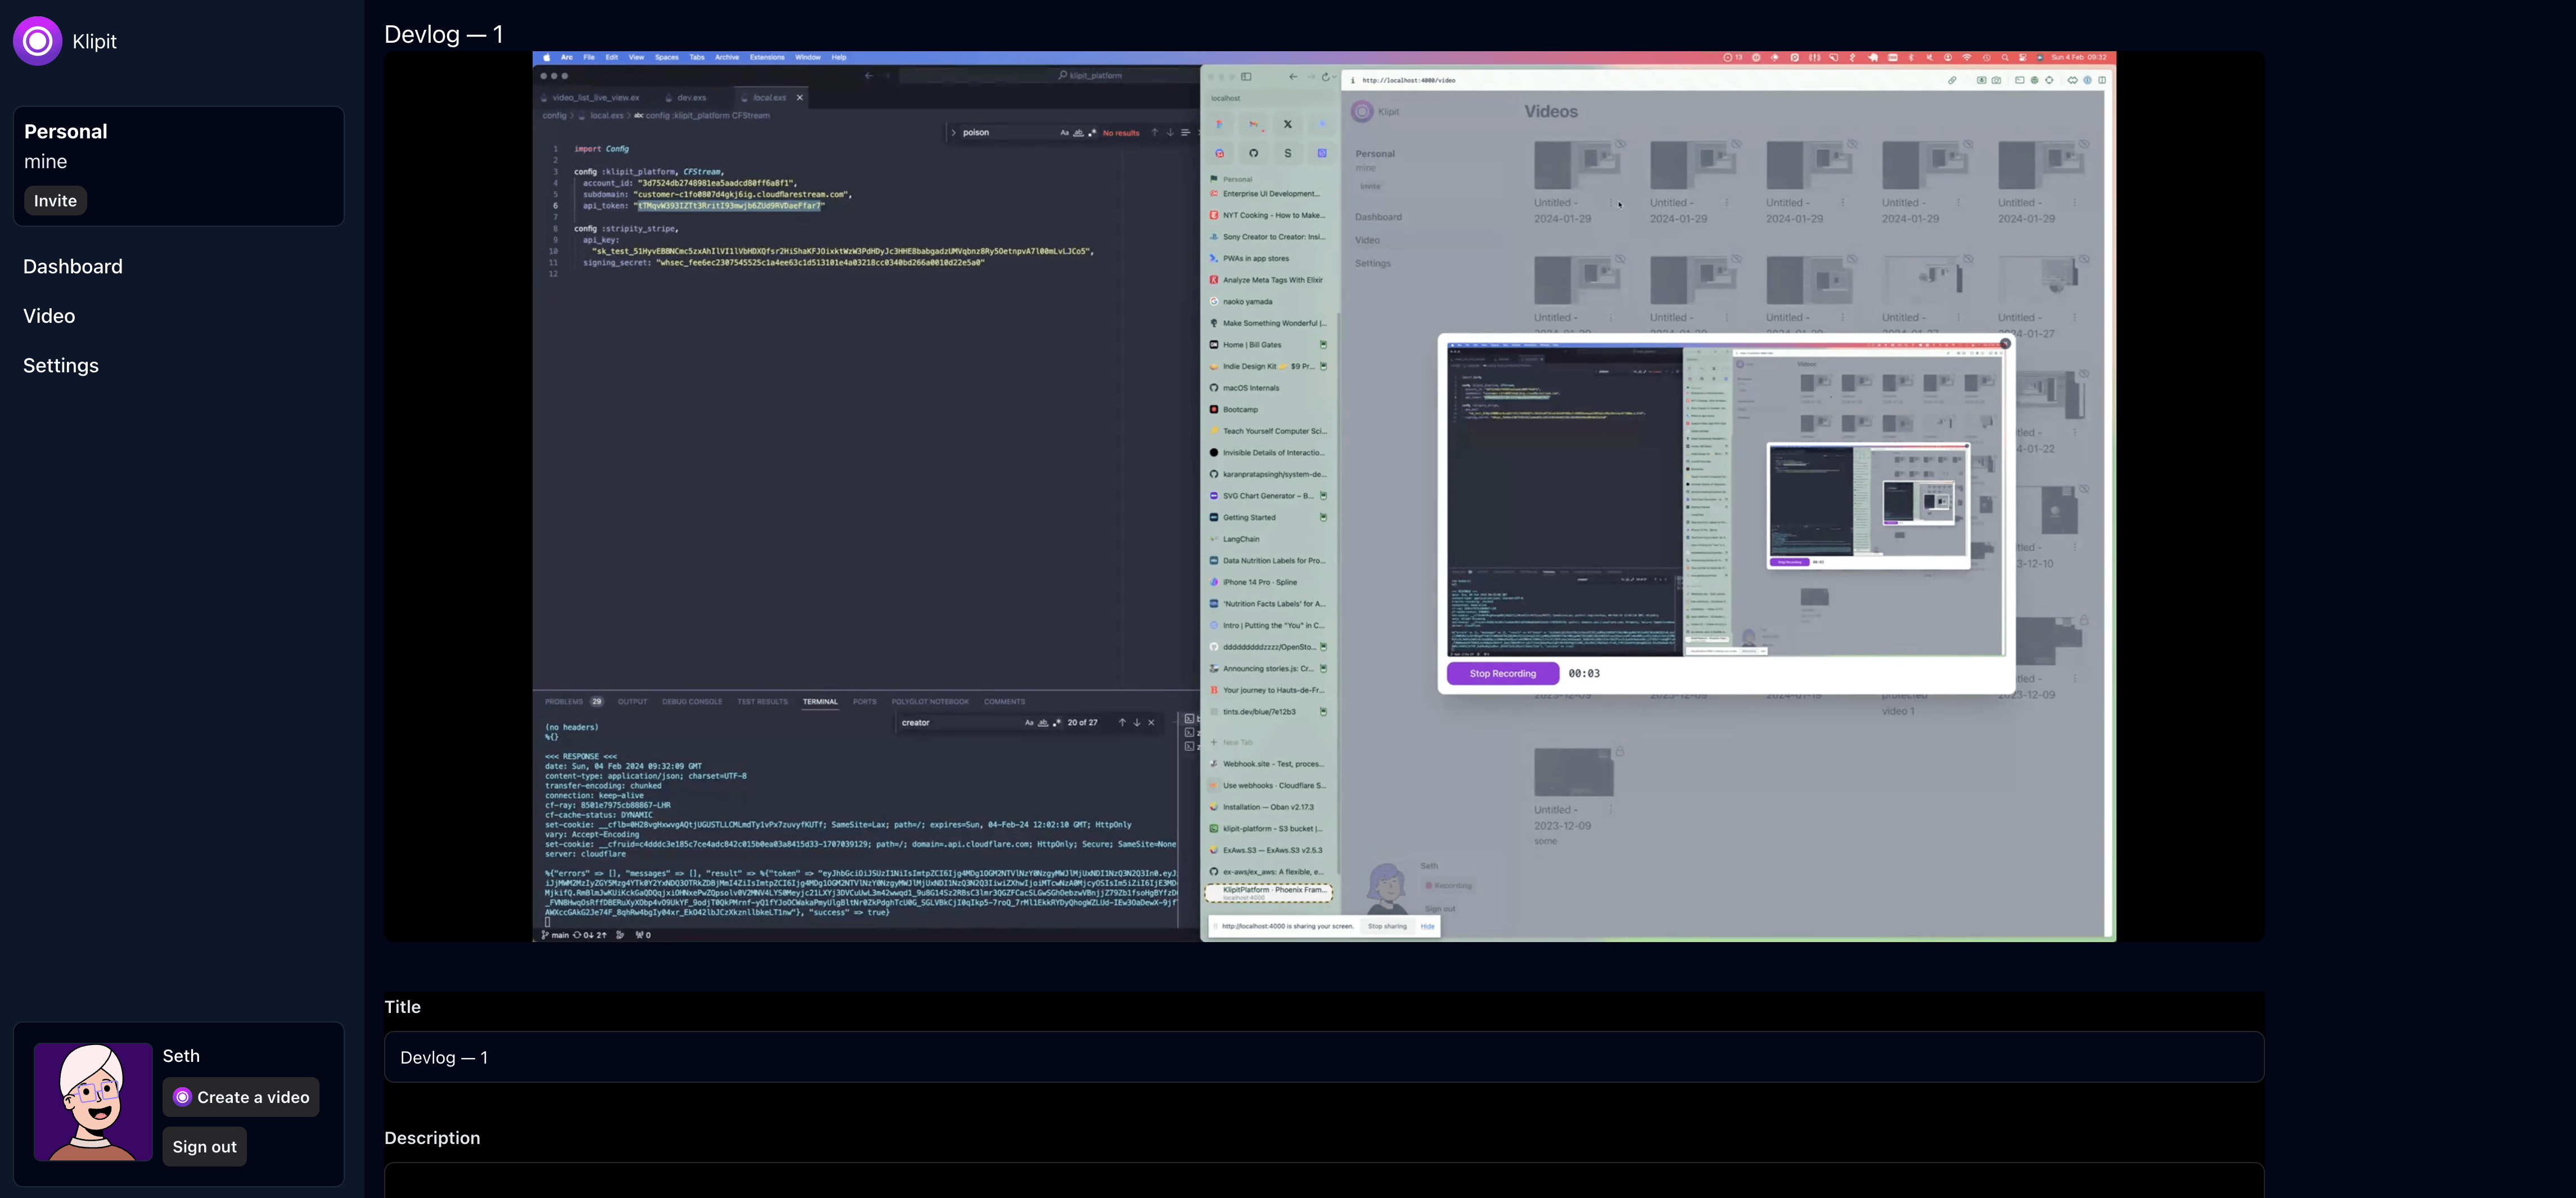This screenshot has width=2576, height=1198.
Task: In the video, click the Arc reload icon
Action: point(1326,77)
